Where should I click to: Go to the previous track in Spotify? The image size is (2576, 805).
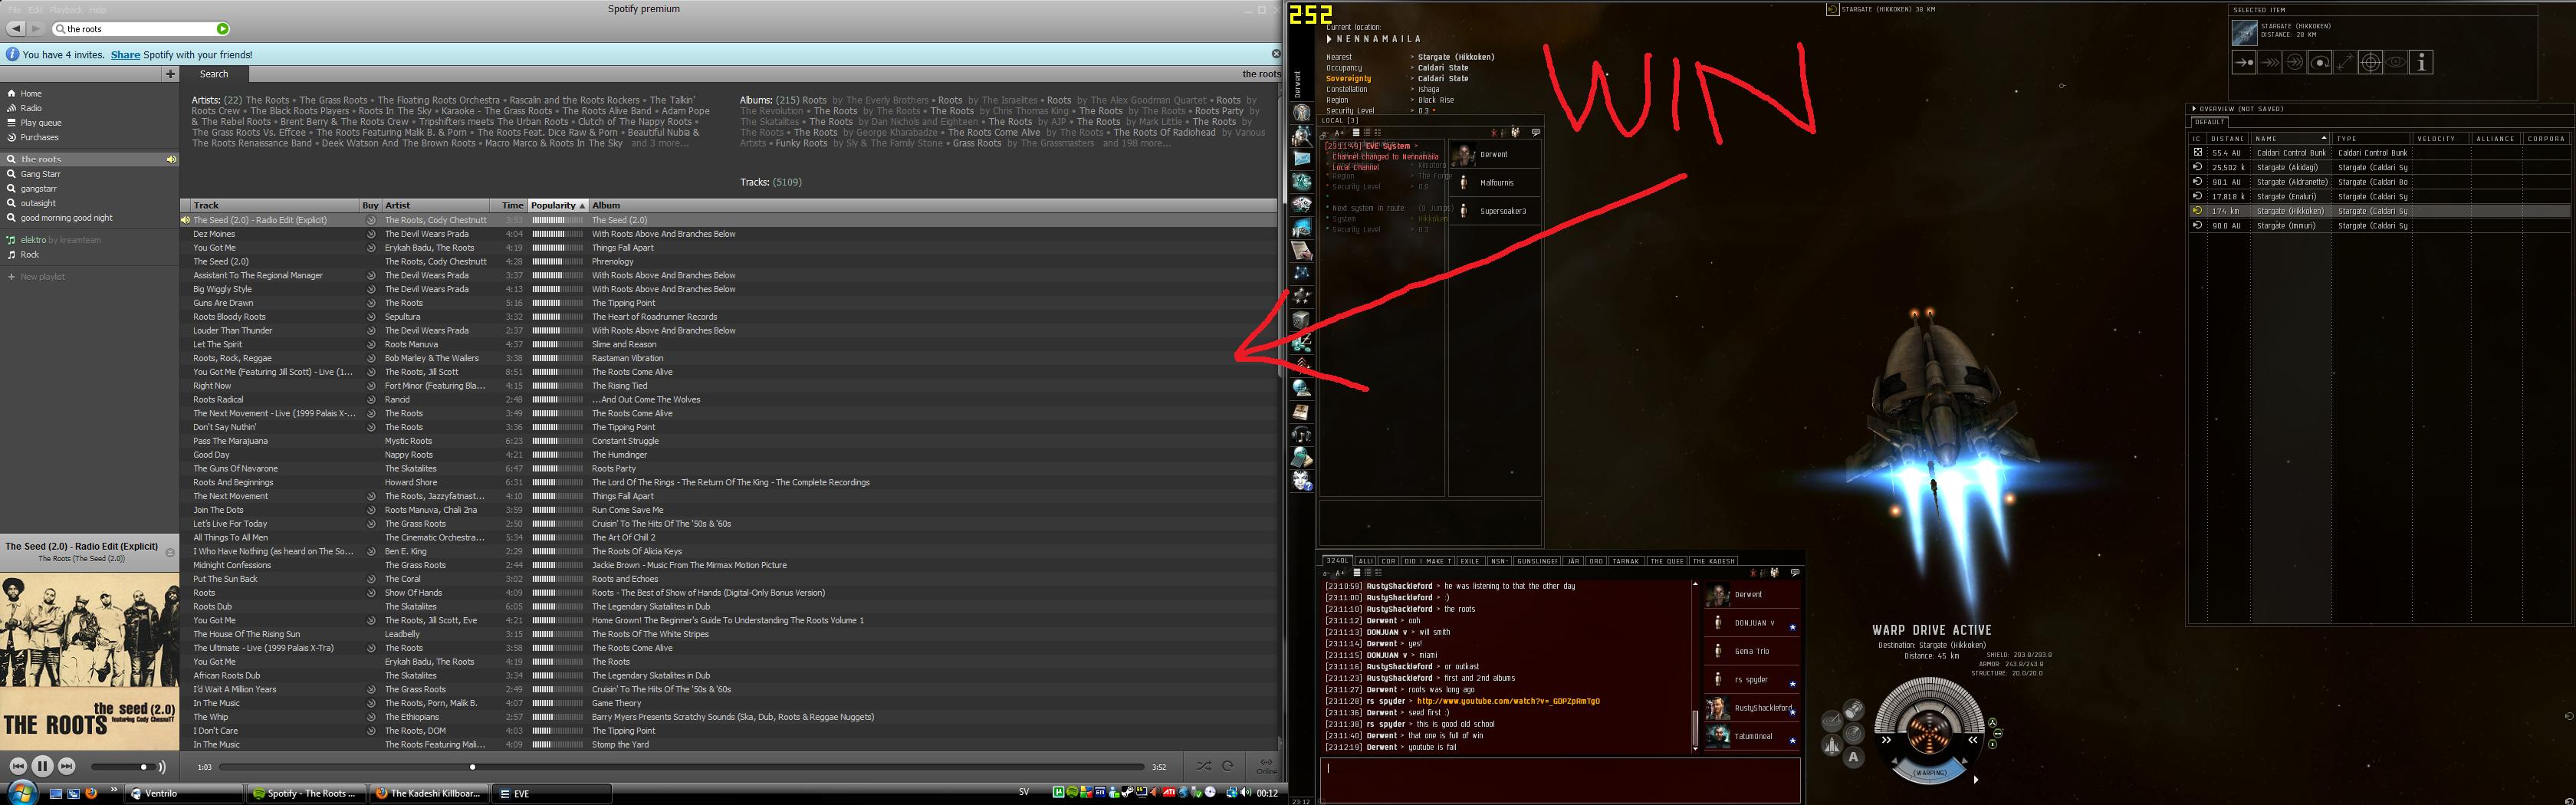pos(18,766)
